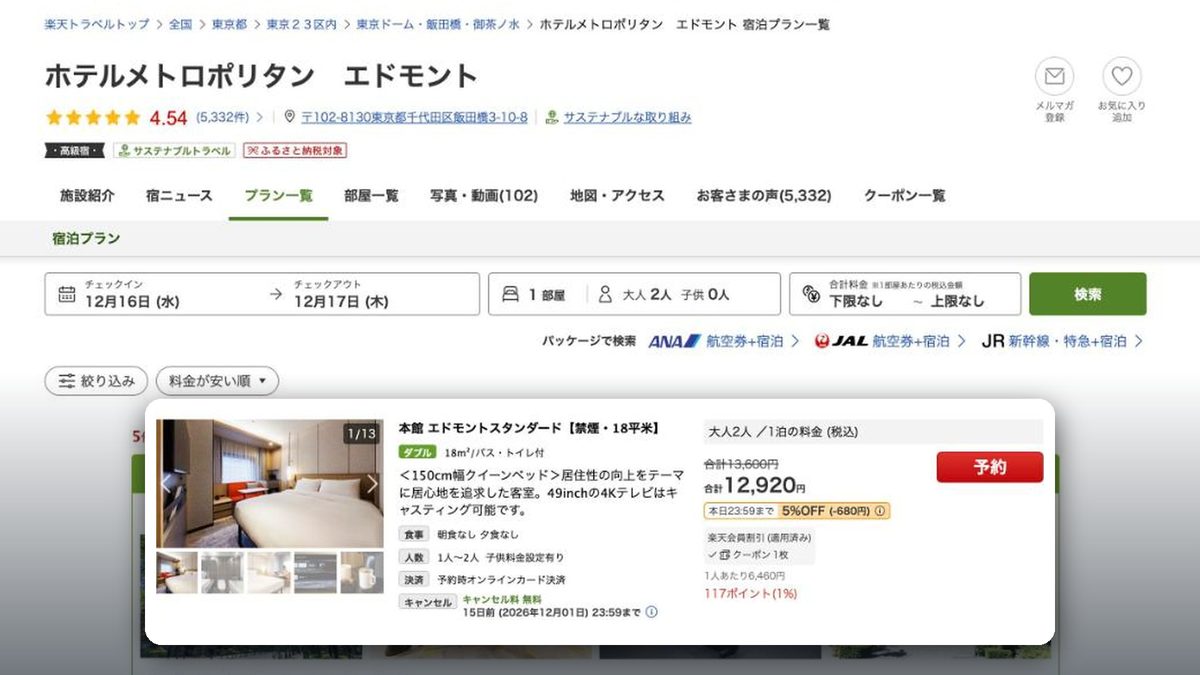Switch to 部屋一覧 tab
This screenshot has width=1200, height=675.
coord(371,195)
